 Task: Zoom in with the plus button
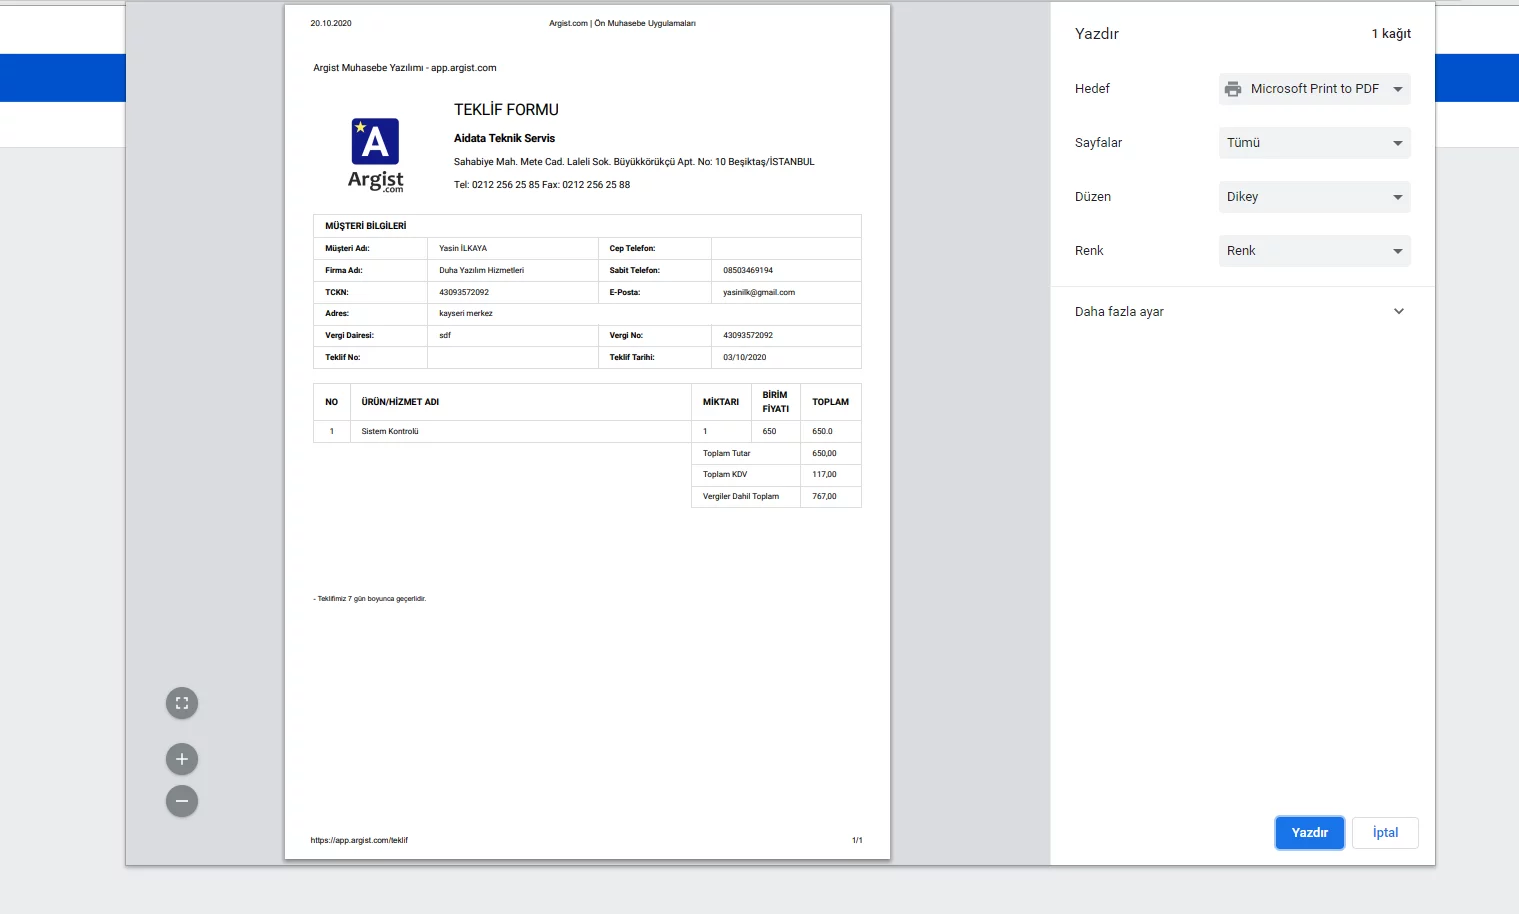pyautogui.click(x=182, y=759)
